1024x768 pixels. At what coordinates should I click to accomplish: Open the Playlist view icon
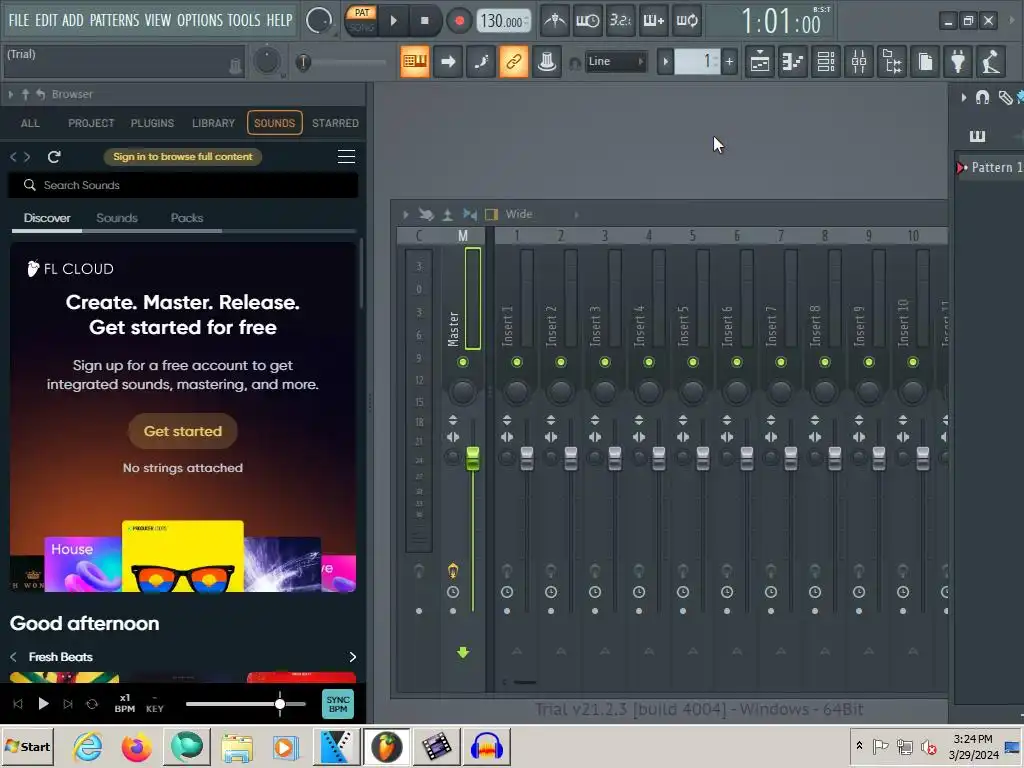760,62
